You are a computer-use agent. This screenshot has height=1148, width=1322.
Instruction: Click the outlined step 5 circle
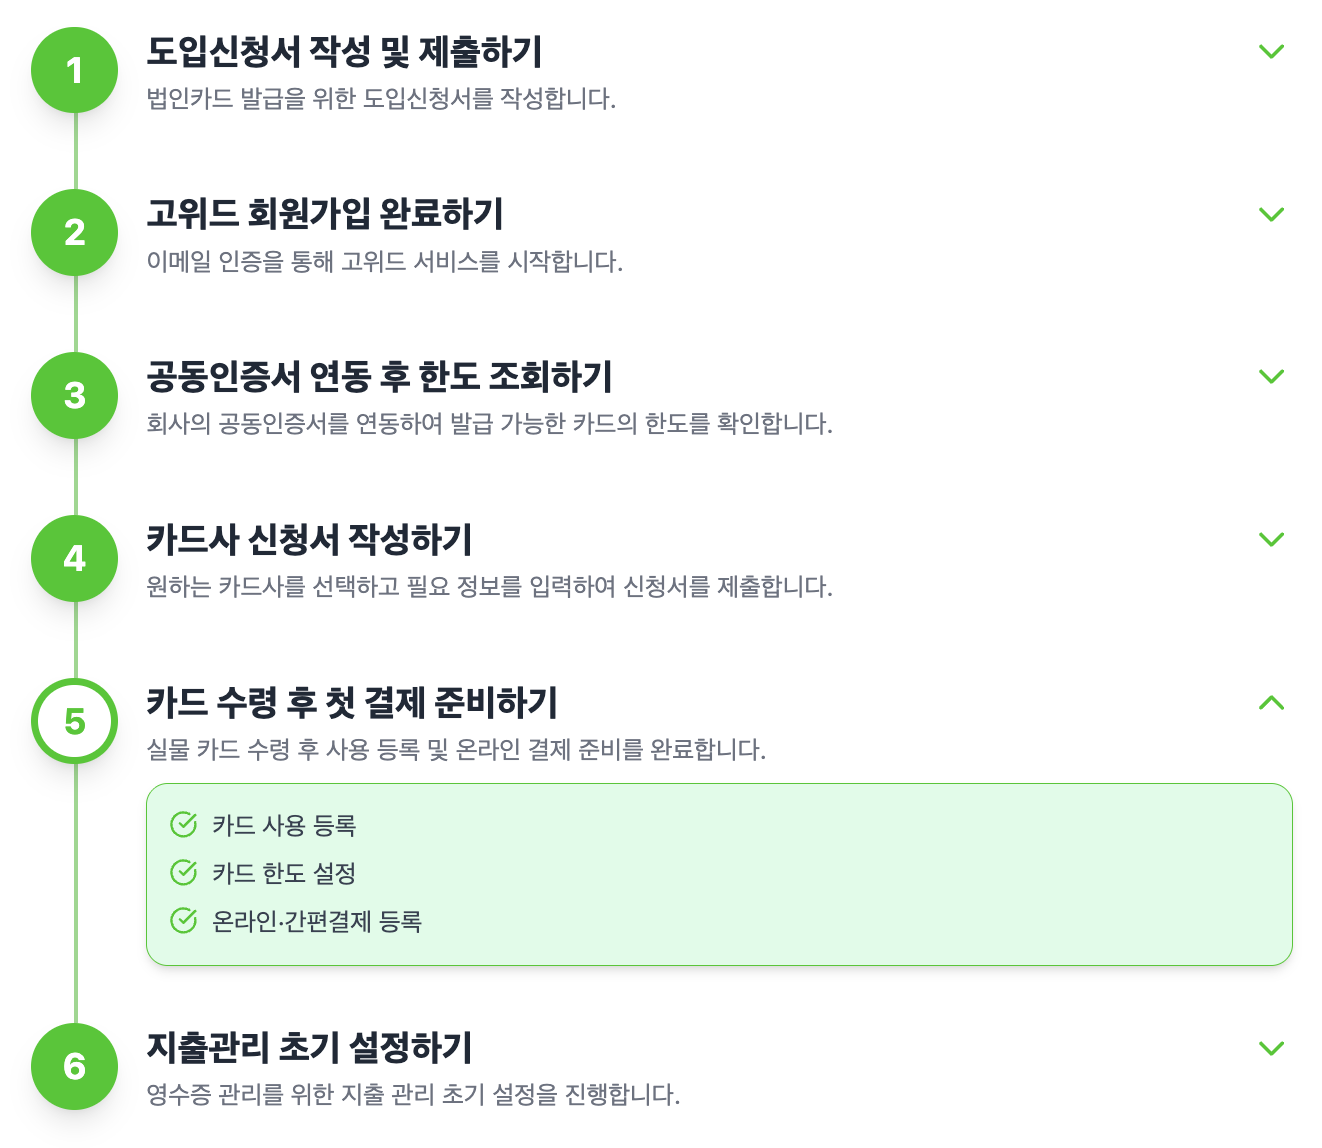click(75, 722)
